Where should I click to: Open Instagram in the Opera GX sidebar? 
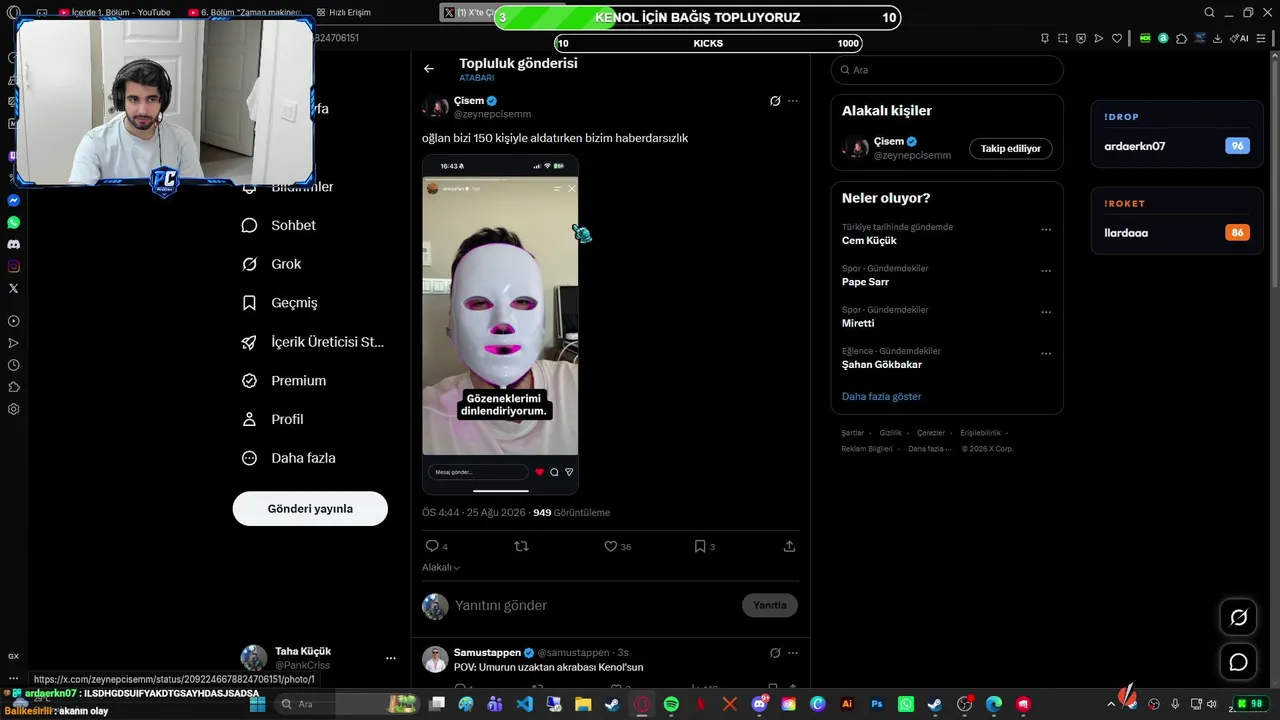coord(13,266)
